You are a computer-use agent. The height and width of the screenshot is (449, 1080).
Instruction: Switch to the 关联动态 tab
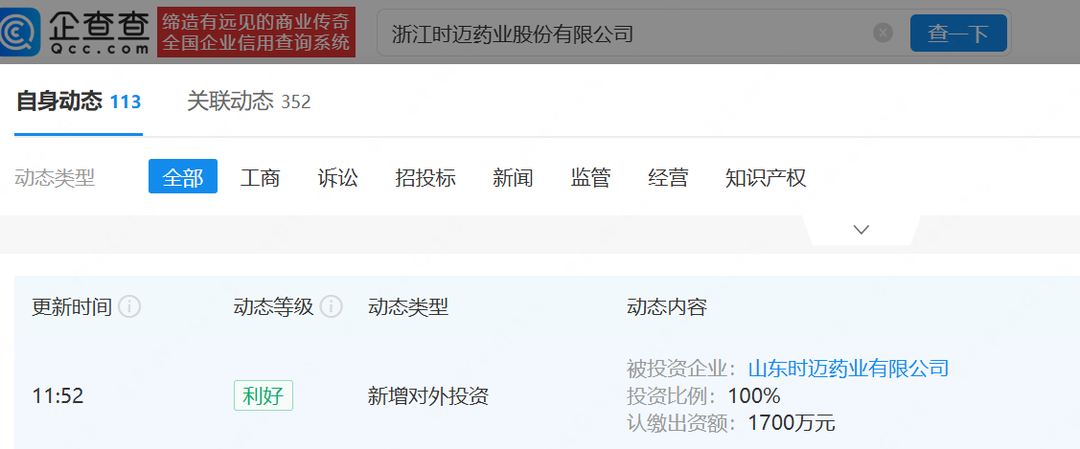coord(249,102)
